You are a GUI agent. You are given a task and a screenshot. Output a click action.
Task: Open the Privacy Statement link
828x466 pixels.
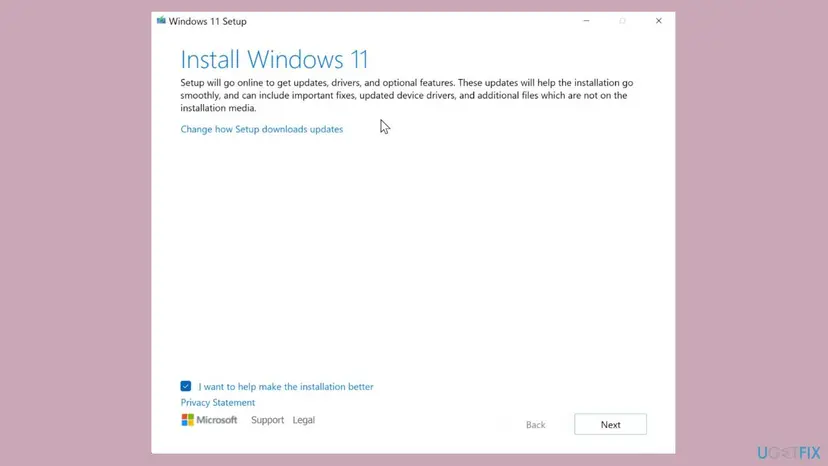click(218, 403)
